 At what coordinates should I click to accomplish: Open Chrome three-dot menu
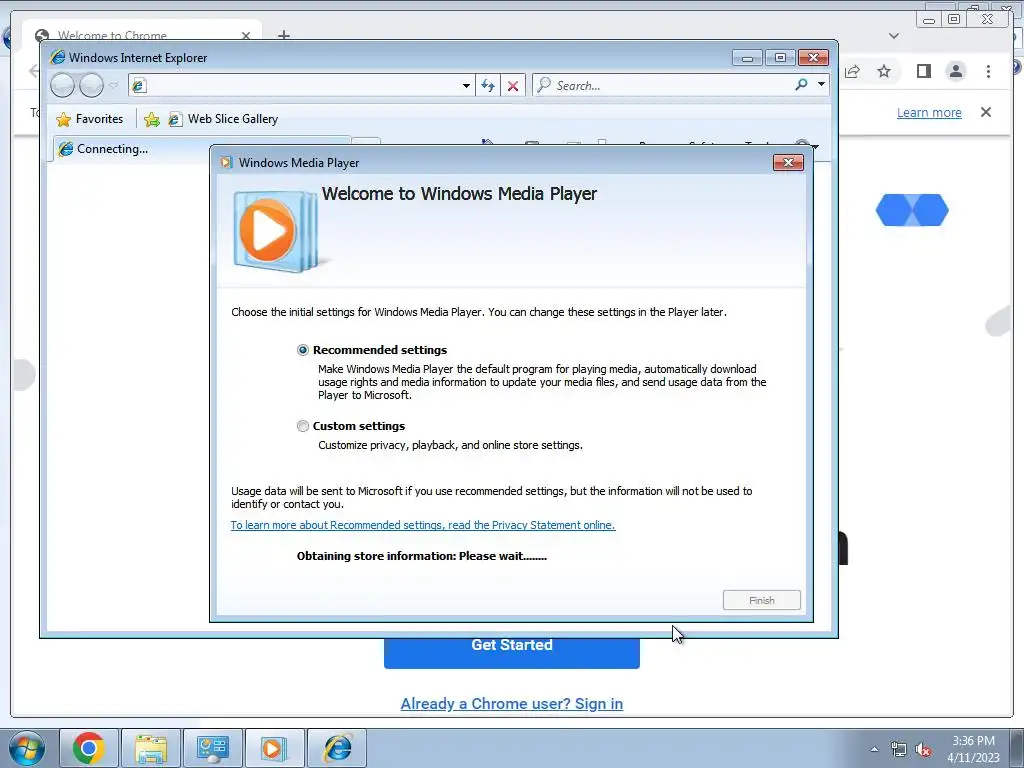point(989,71)
